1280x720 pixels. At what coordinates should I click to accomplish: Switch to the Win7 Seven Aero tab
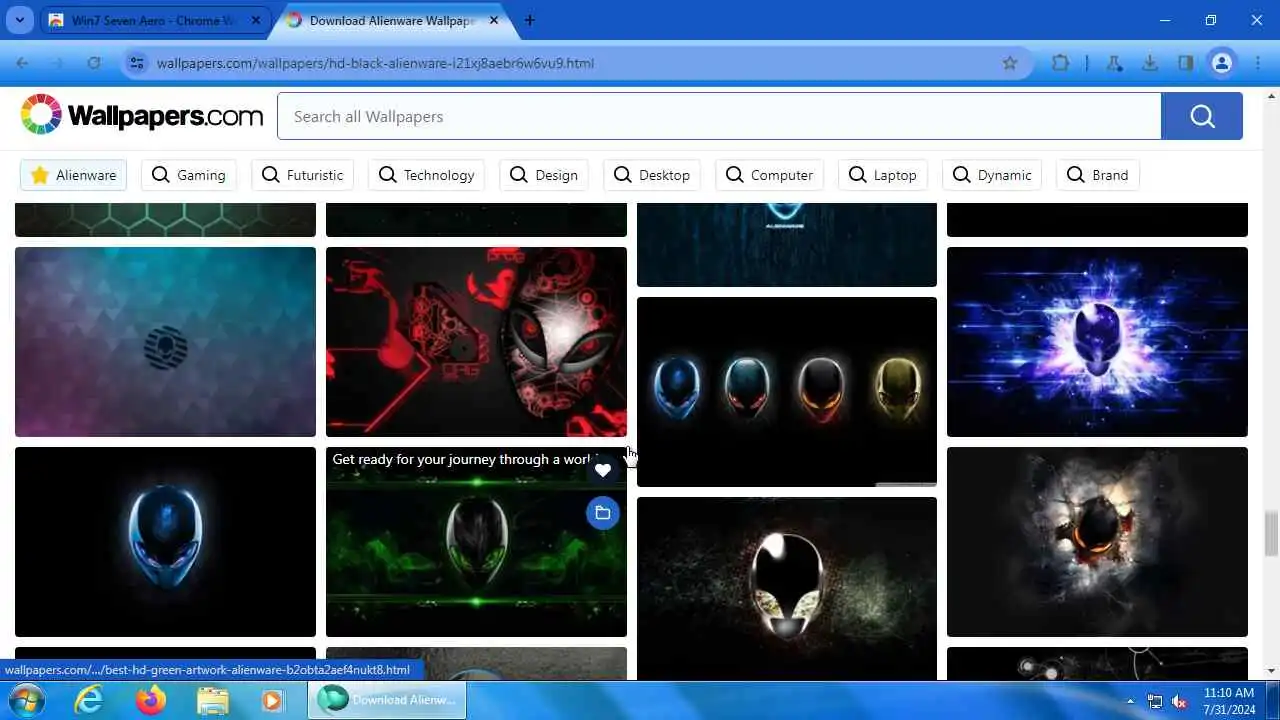153,20
